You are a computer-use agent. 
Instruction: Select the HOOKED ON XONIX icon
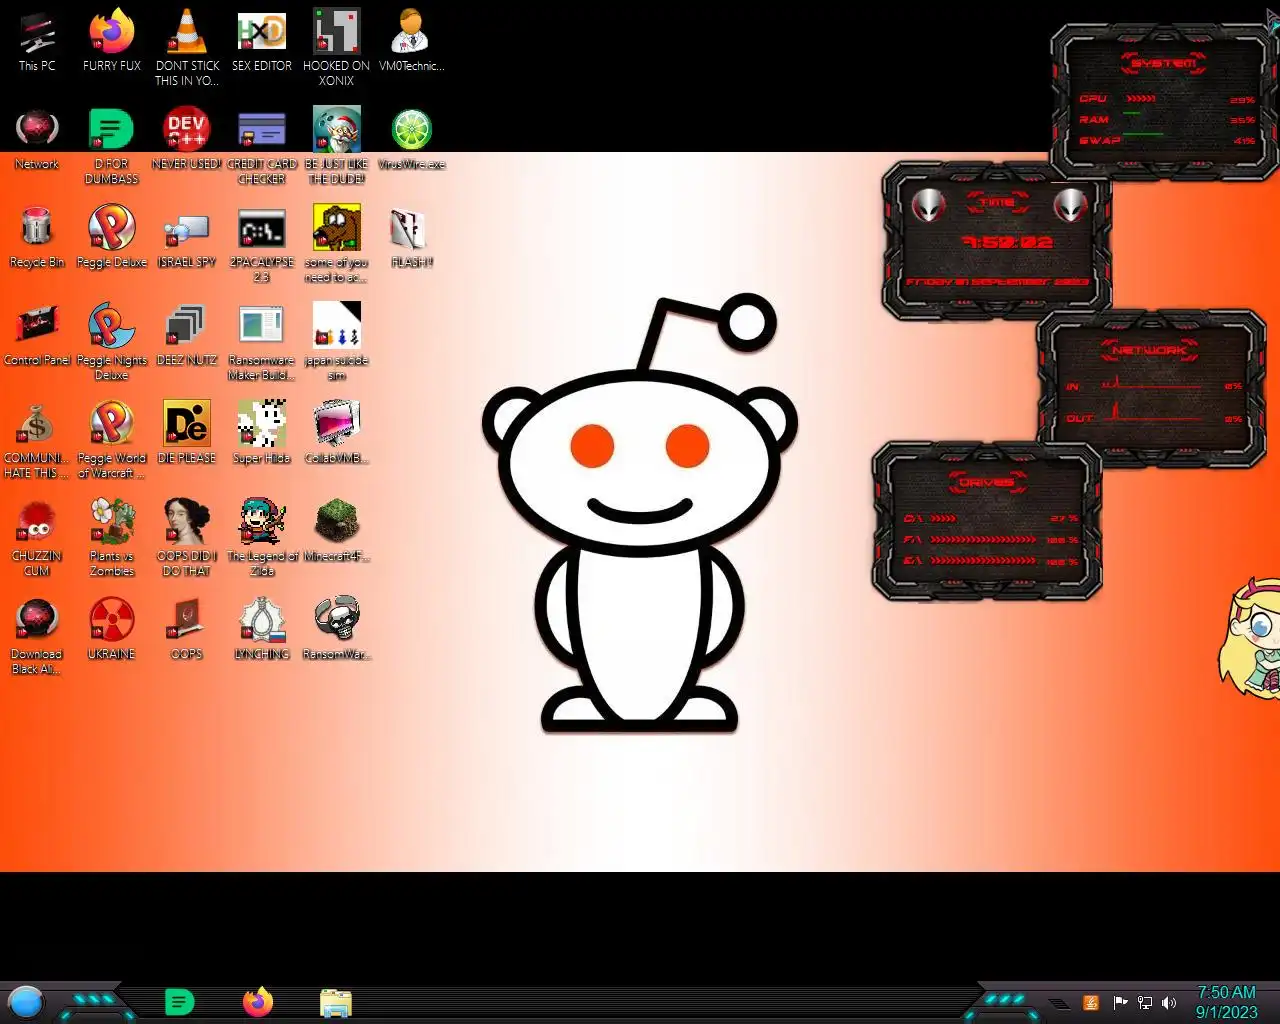click(x=337, y=47)
